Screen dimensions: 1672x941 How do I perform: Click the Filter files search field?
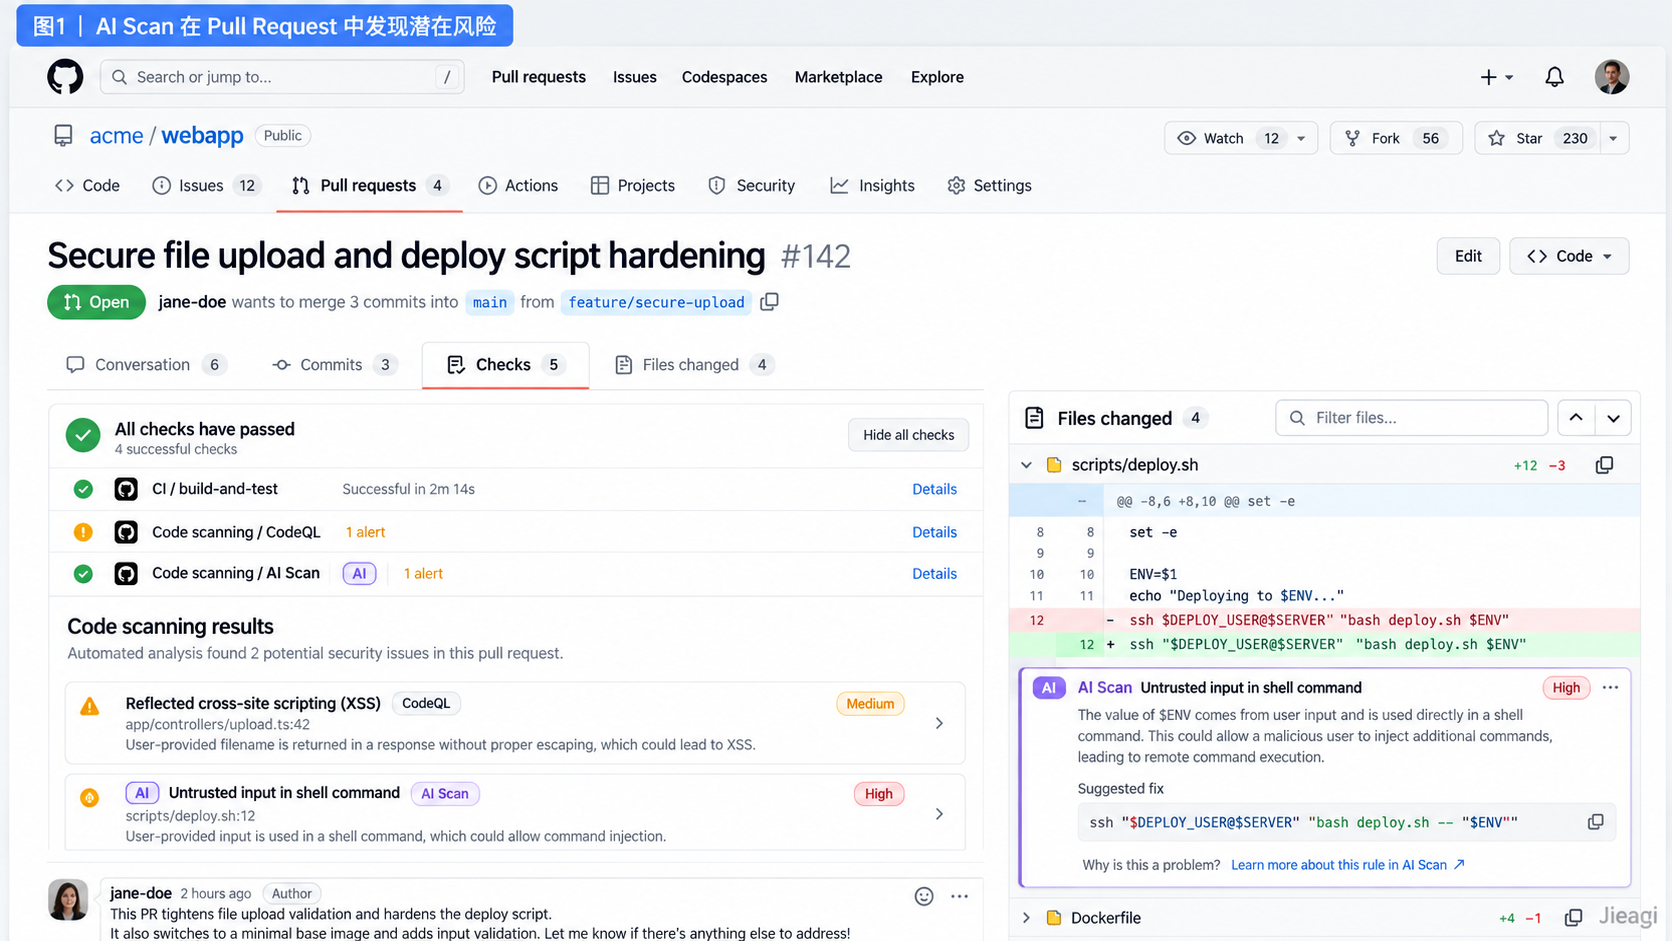[x=1411, y=418]
